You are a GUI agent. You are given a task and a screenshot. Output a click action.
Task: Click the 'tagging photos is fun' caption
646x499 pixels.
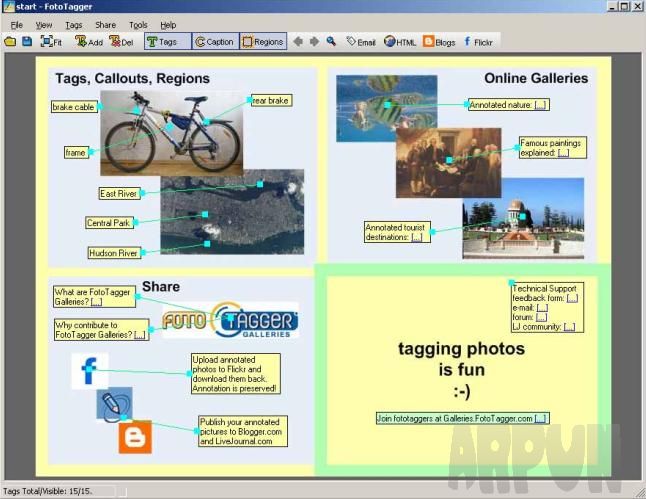pos(461,370)
